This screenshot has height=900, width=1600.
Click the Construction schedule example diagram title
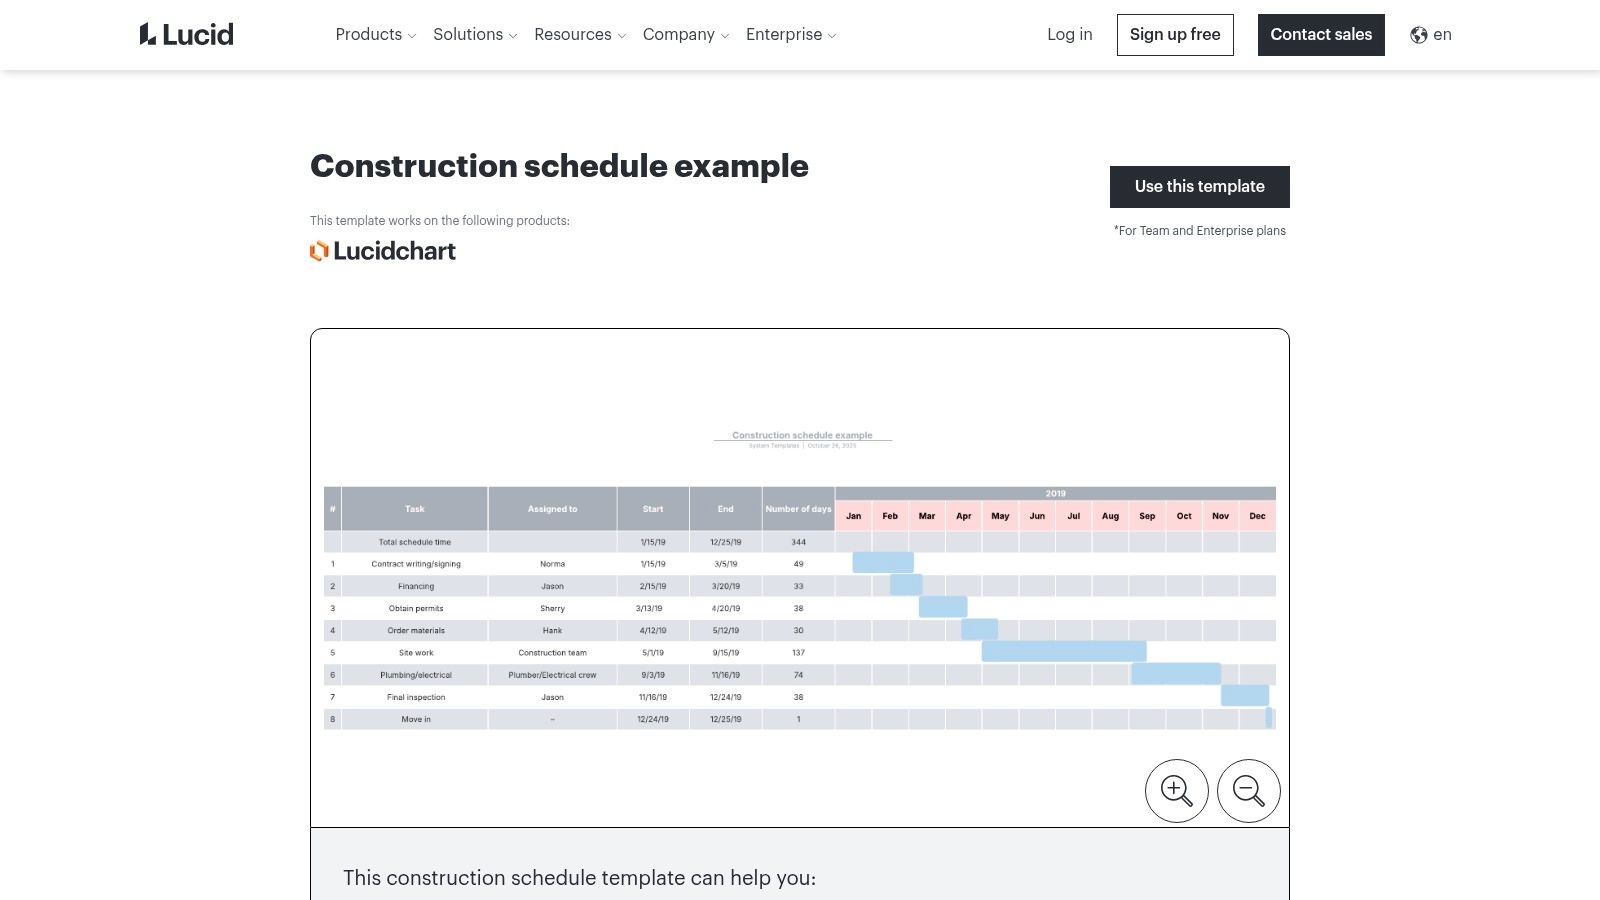(802, 435)
